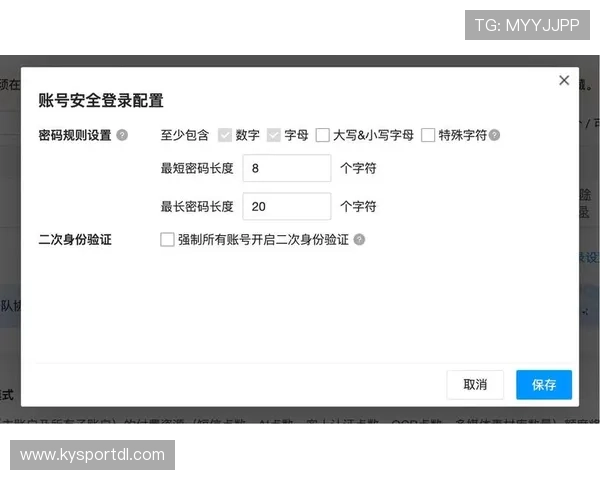Select the 二次身份验证 label text

[75, 240]
